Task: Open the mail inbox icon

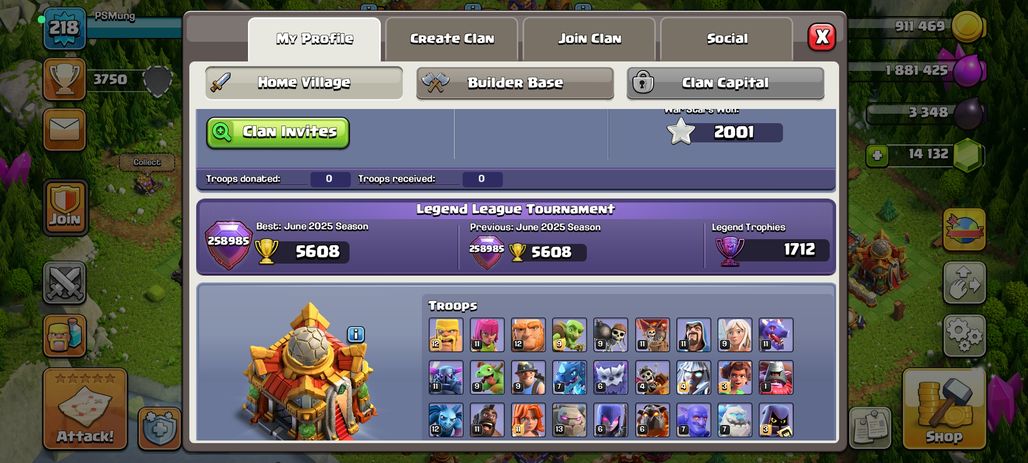Action: pos(65,130)
